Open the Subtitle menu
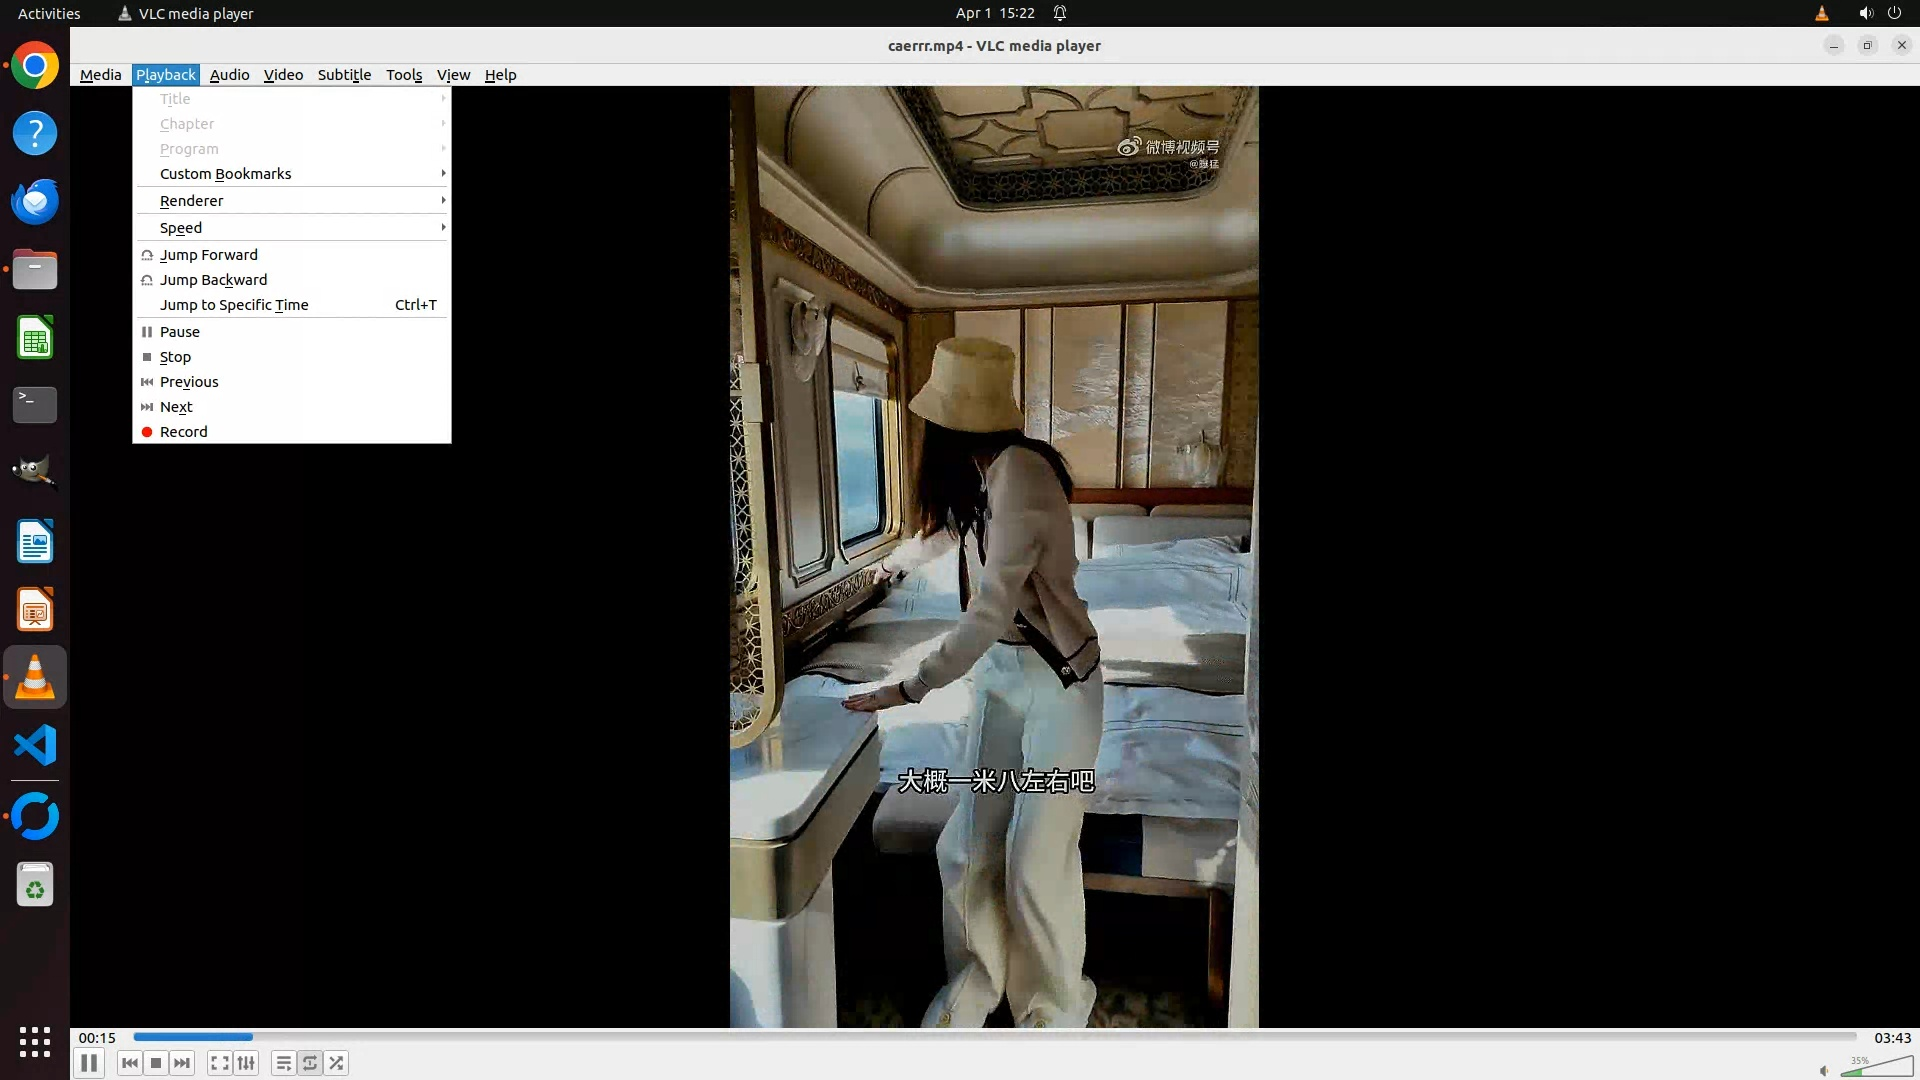Image resolution: width=1920 pixels, height=1080 pixels. click(344, 75)
